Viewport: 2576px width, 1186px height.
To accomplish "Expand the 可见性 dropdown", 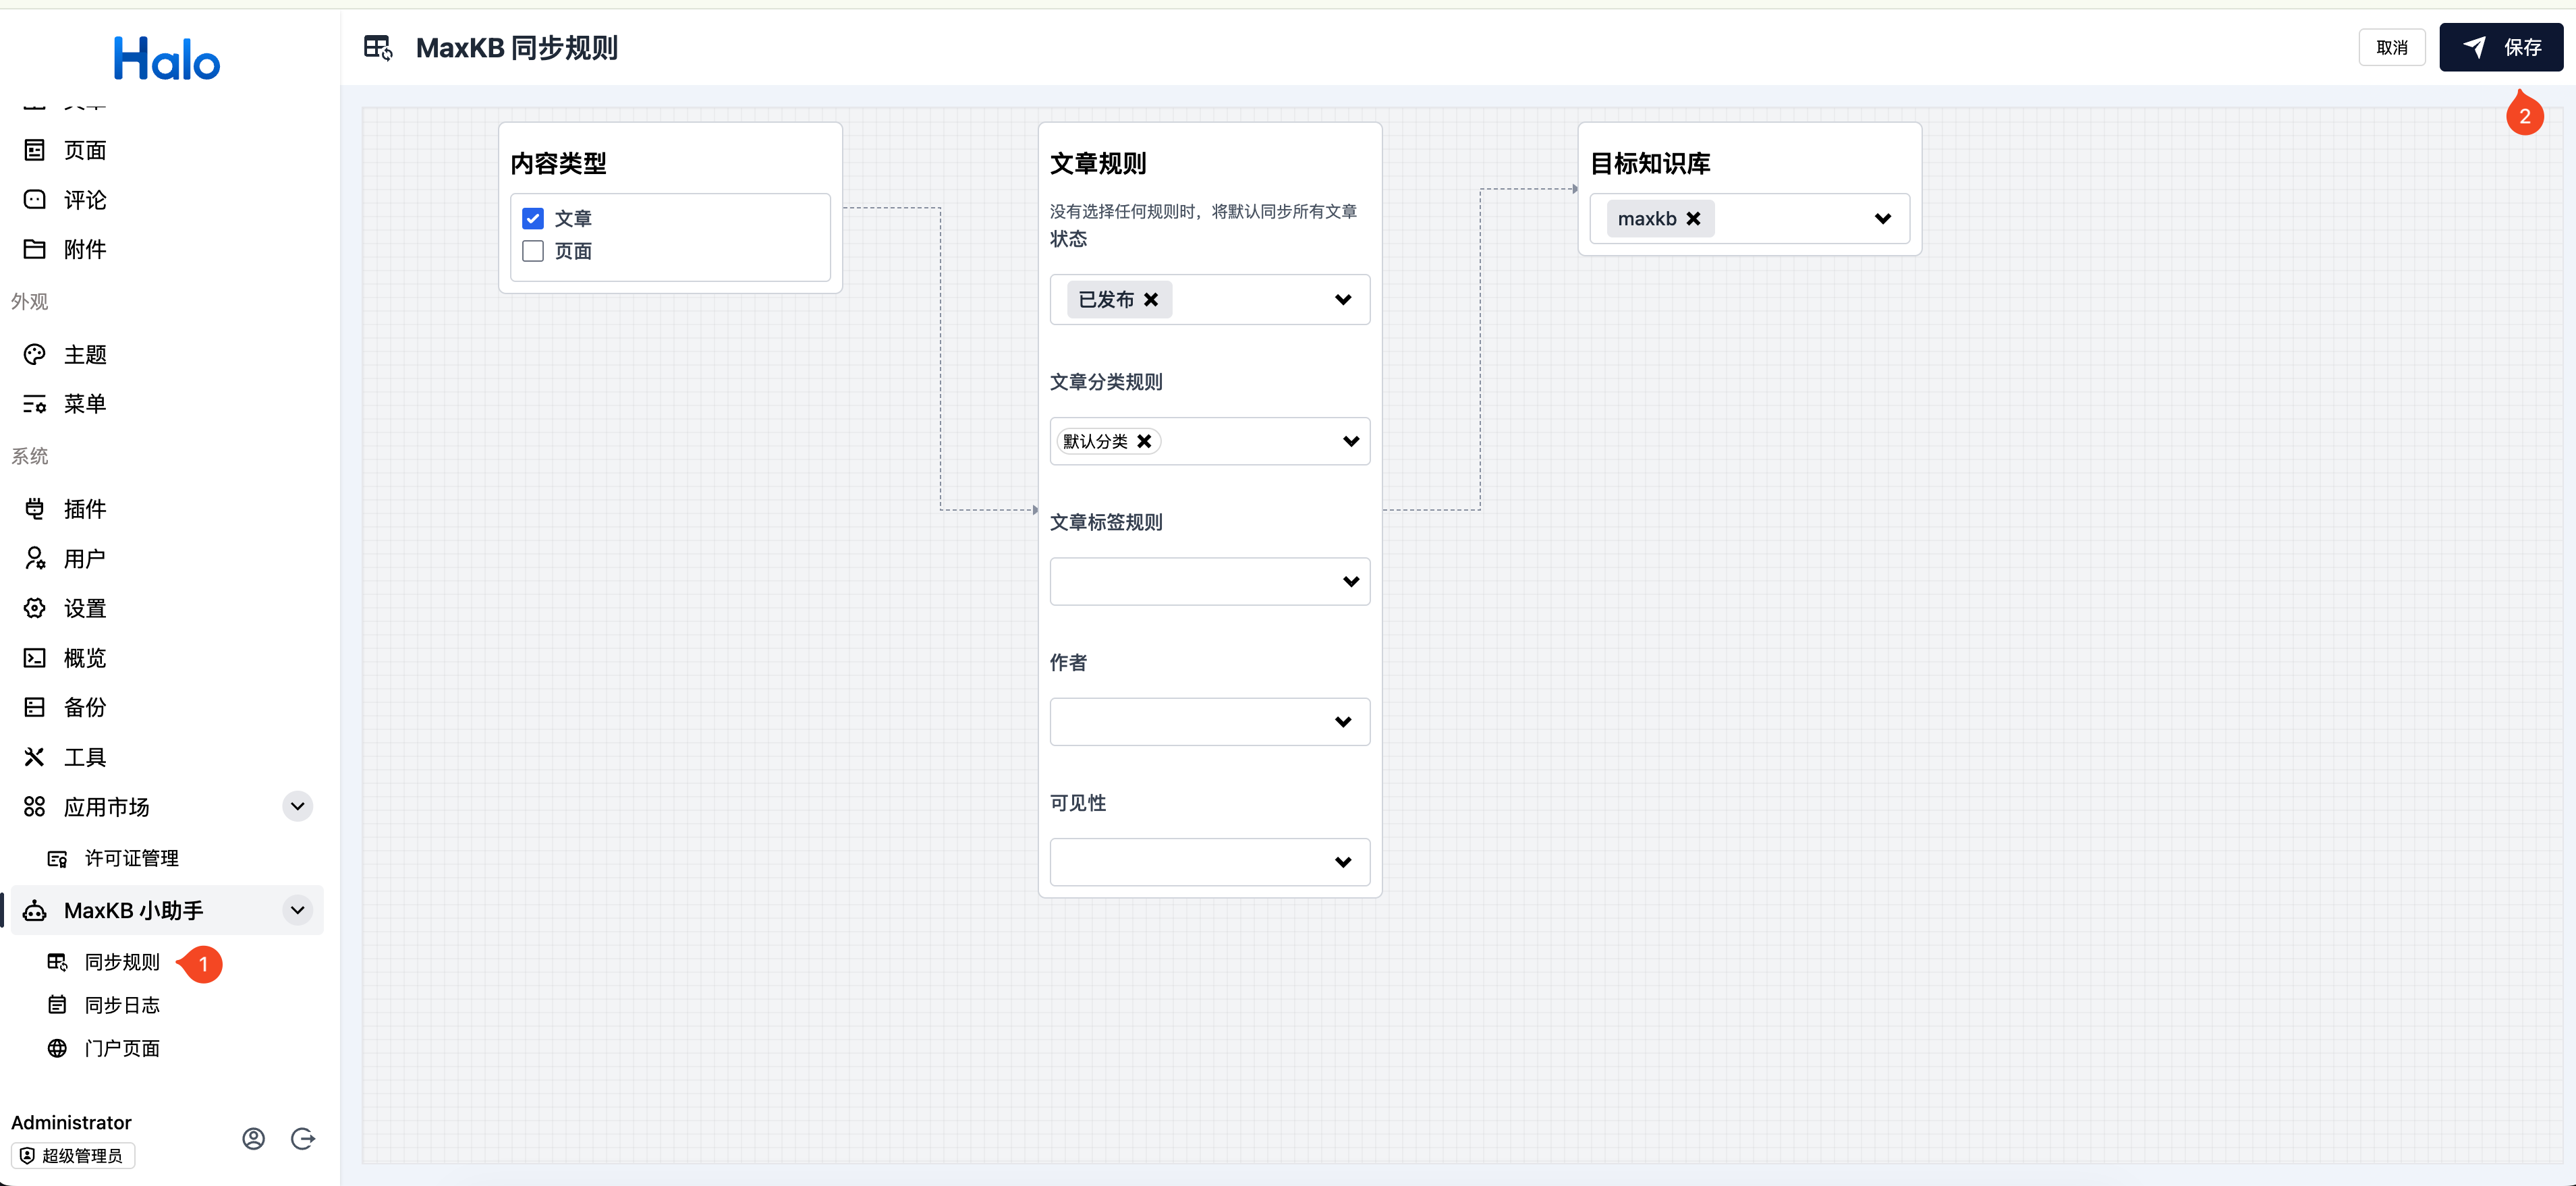I will [x=1342, y=862].
